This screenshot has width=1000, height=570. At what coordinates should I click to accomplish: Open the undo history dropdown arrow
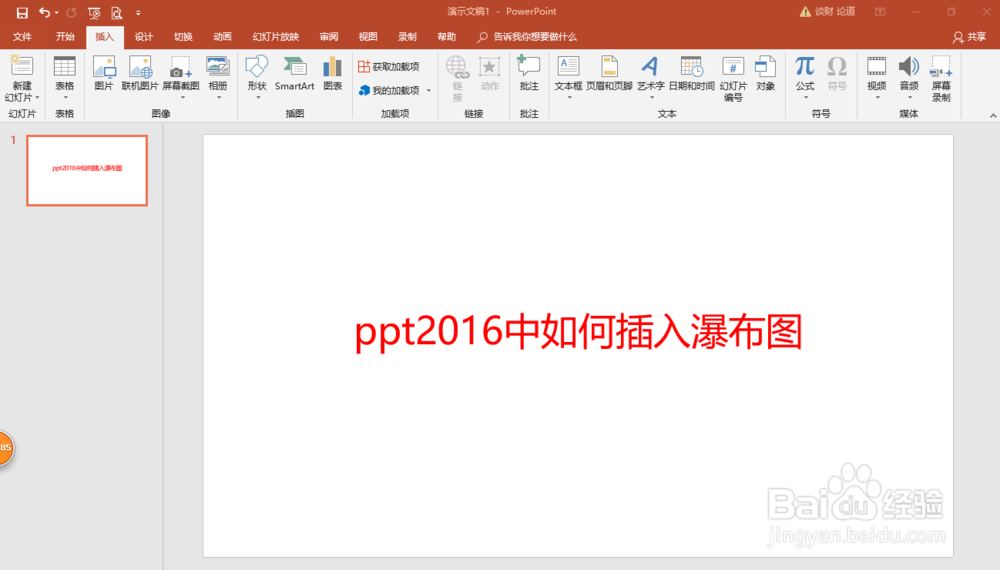click(x=57, y=13)
